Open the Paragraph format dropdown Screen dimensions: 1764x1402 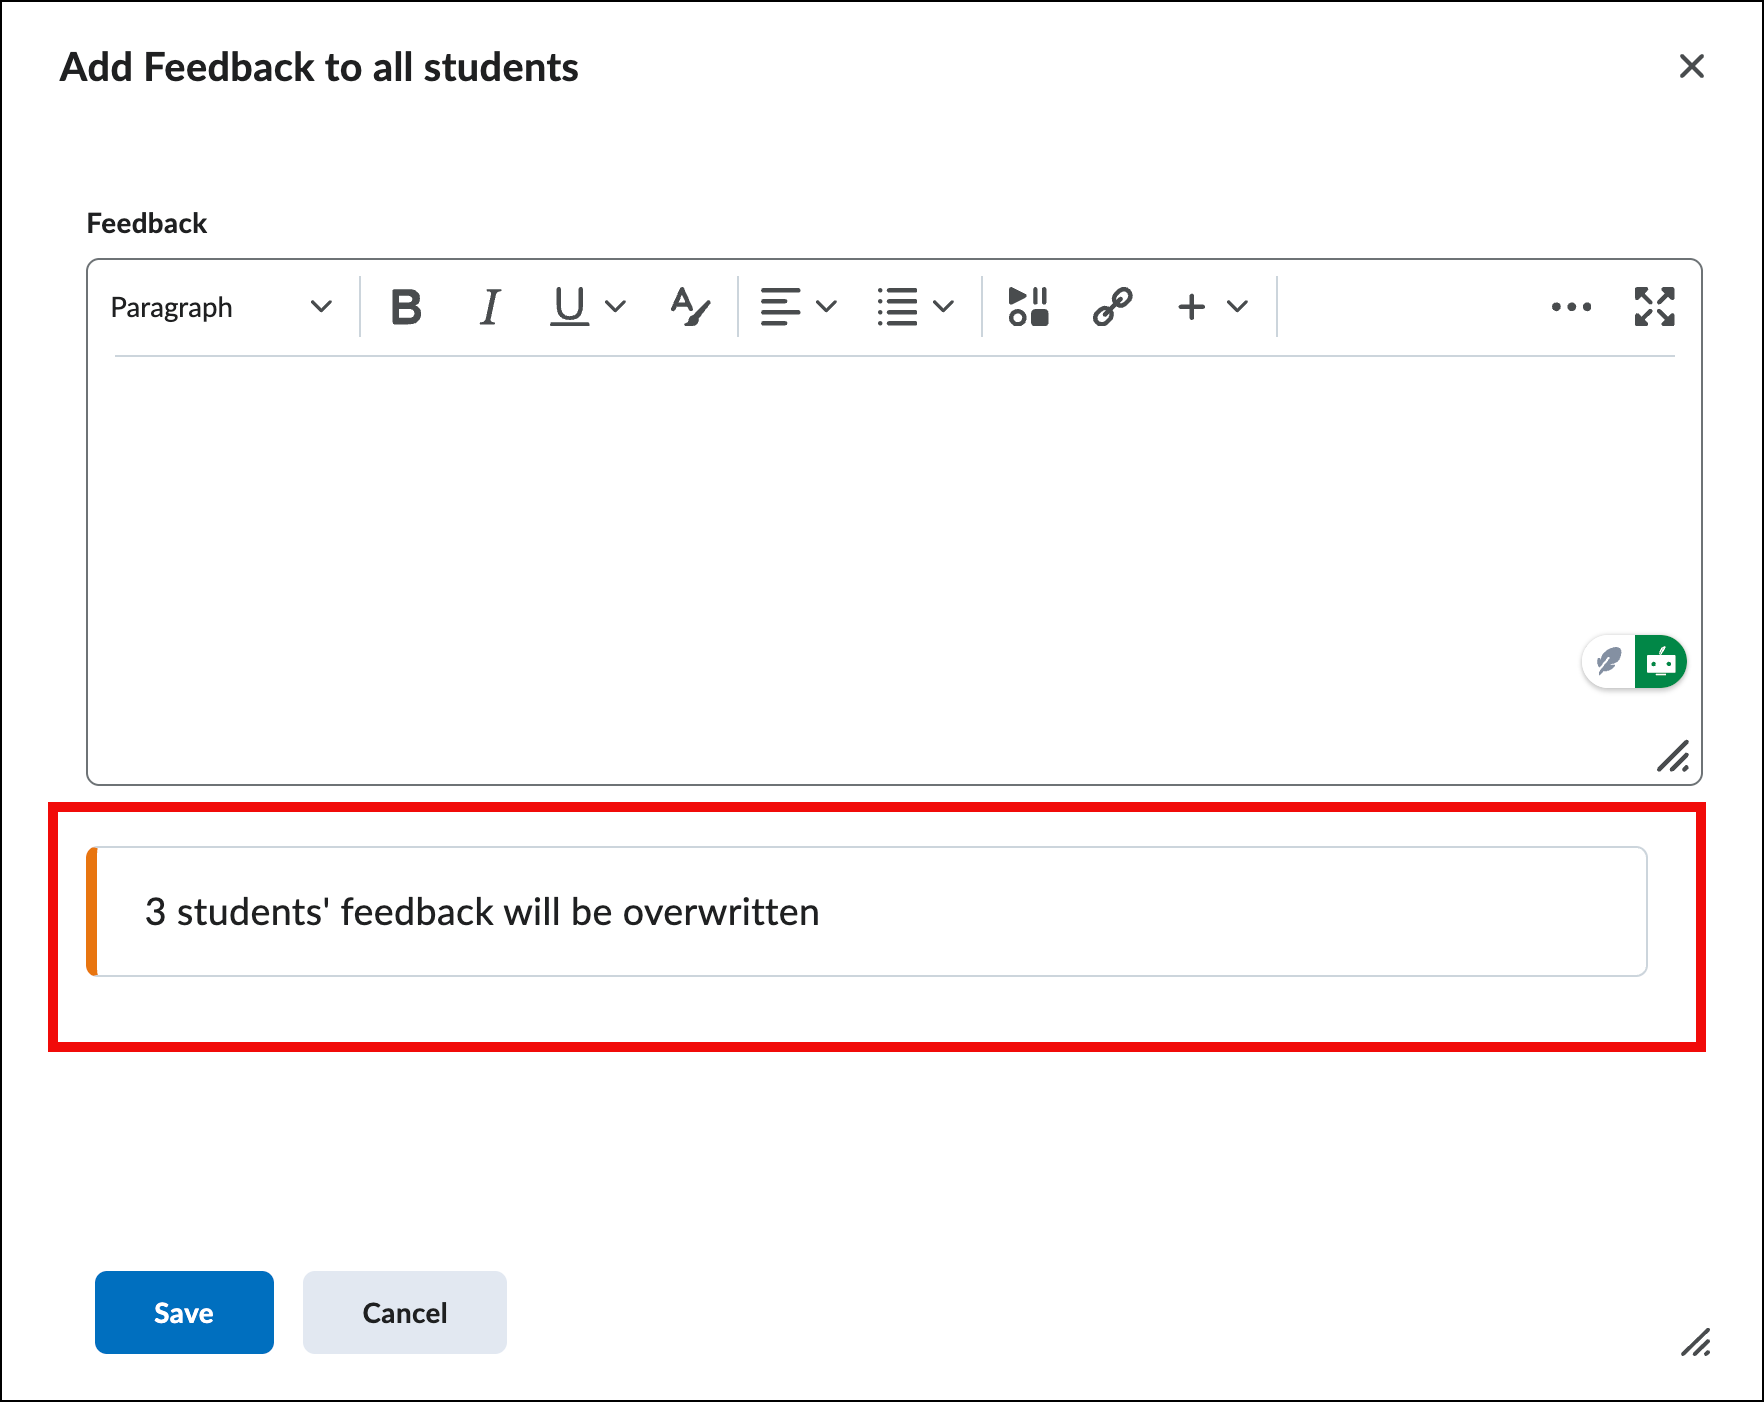pyautogui.click(x=221, y=307)
